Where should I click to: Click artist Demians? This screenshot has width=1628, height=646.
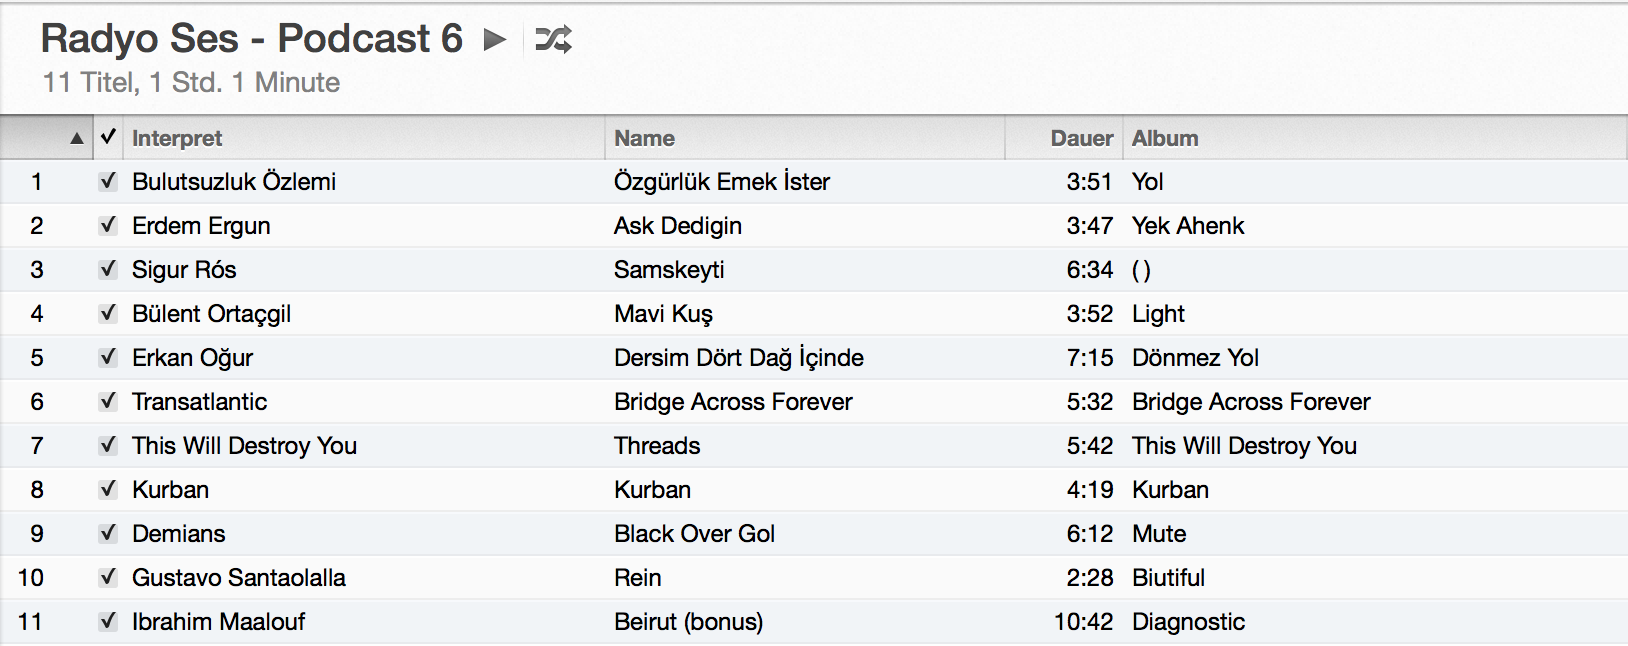click(178, 534)
